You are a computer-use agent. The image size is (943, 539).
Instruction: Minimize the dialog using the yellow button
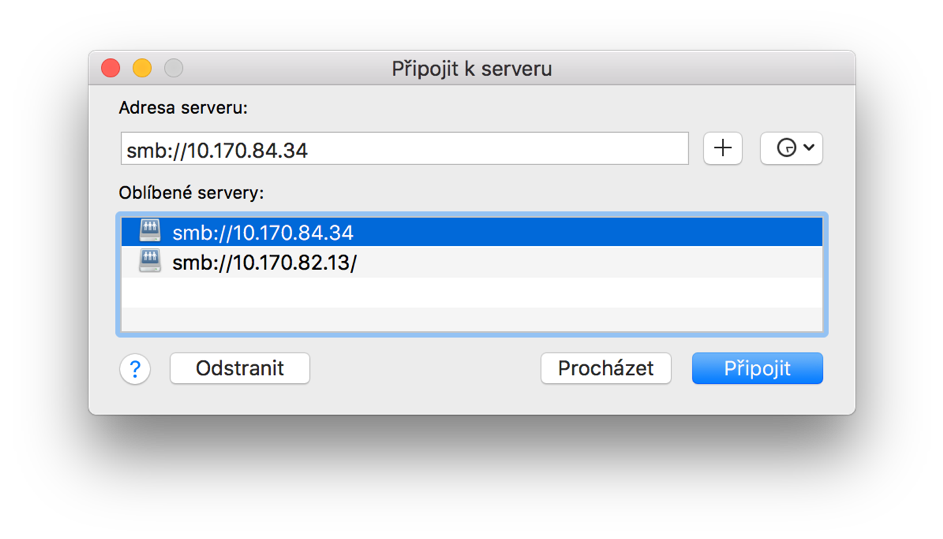click(x=142, y=68)
